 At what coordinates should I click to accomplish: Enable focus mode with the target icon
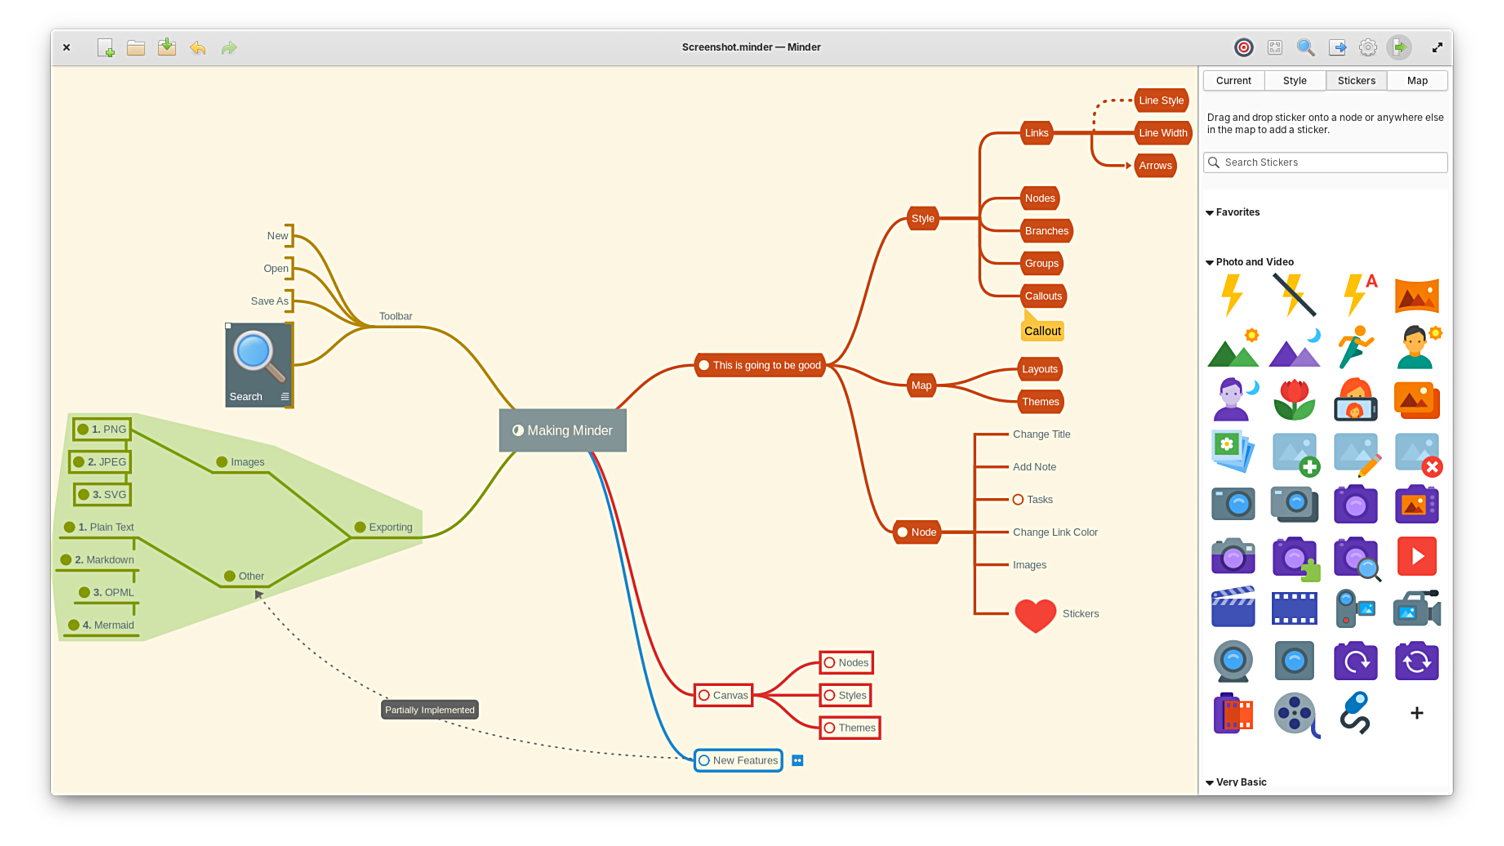point(1243,48)
